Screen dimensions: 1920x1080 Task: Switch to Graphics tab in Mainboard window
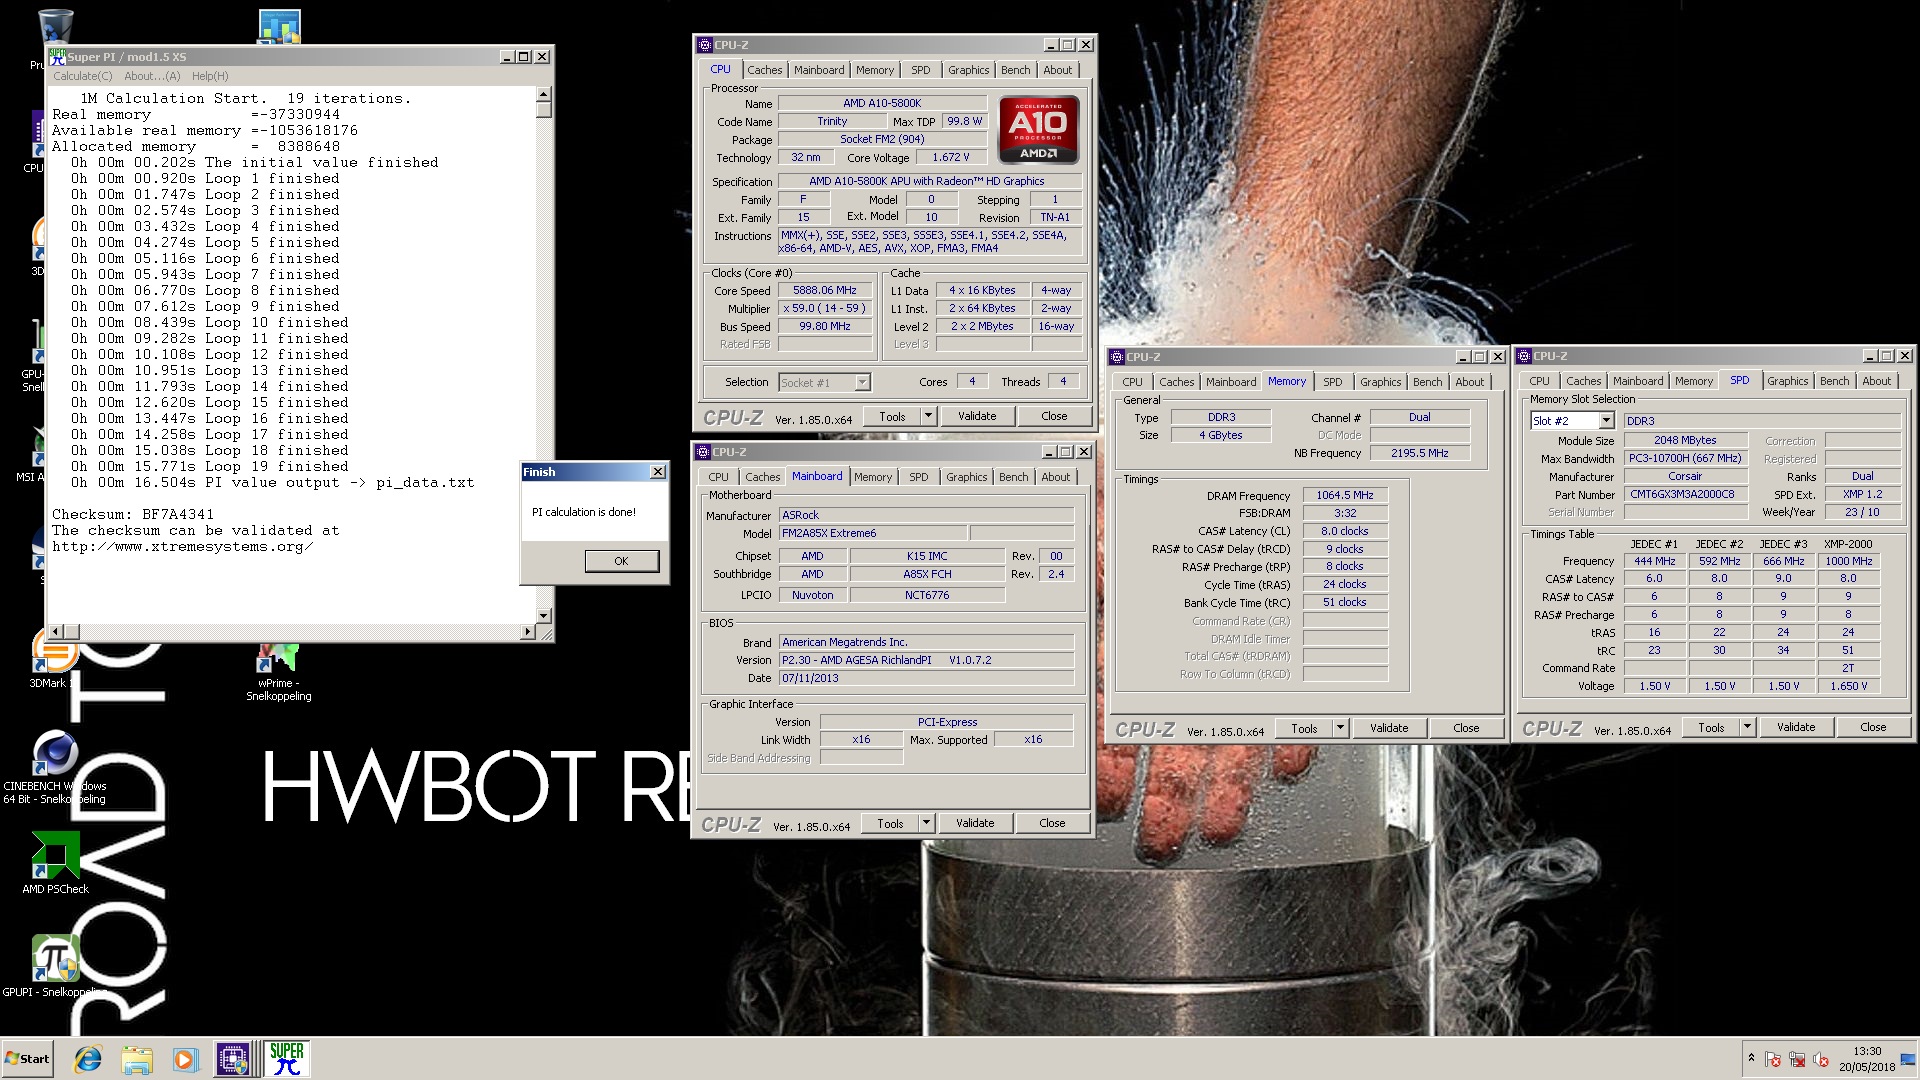966,477
